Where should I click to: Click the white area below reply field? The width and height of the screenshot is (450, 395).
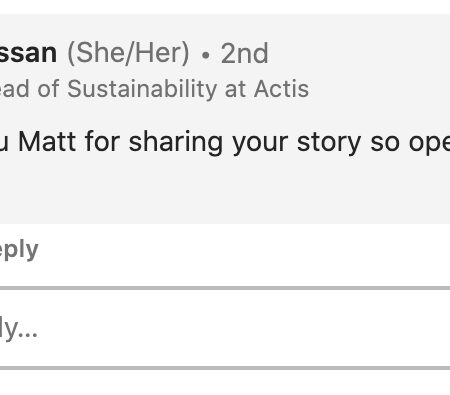click(225, 382)
